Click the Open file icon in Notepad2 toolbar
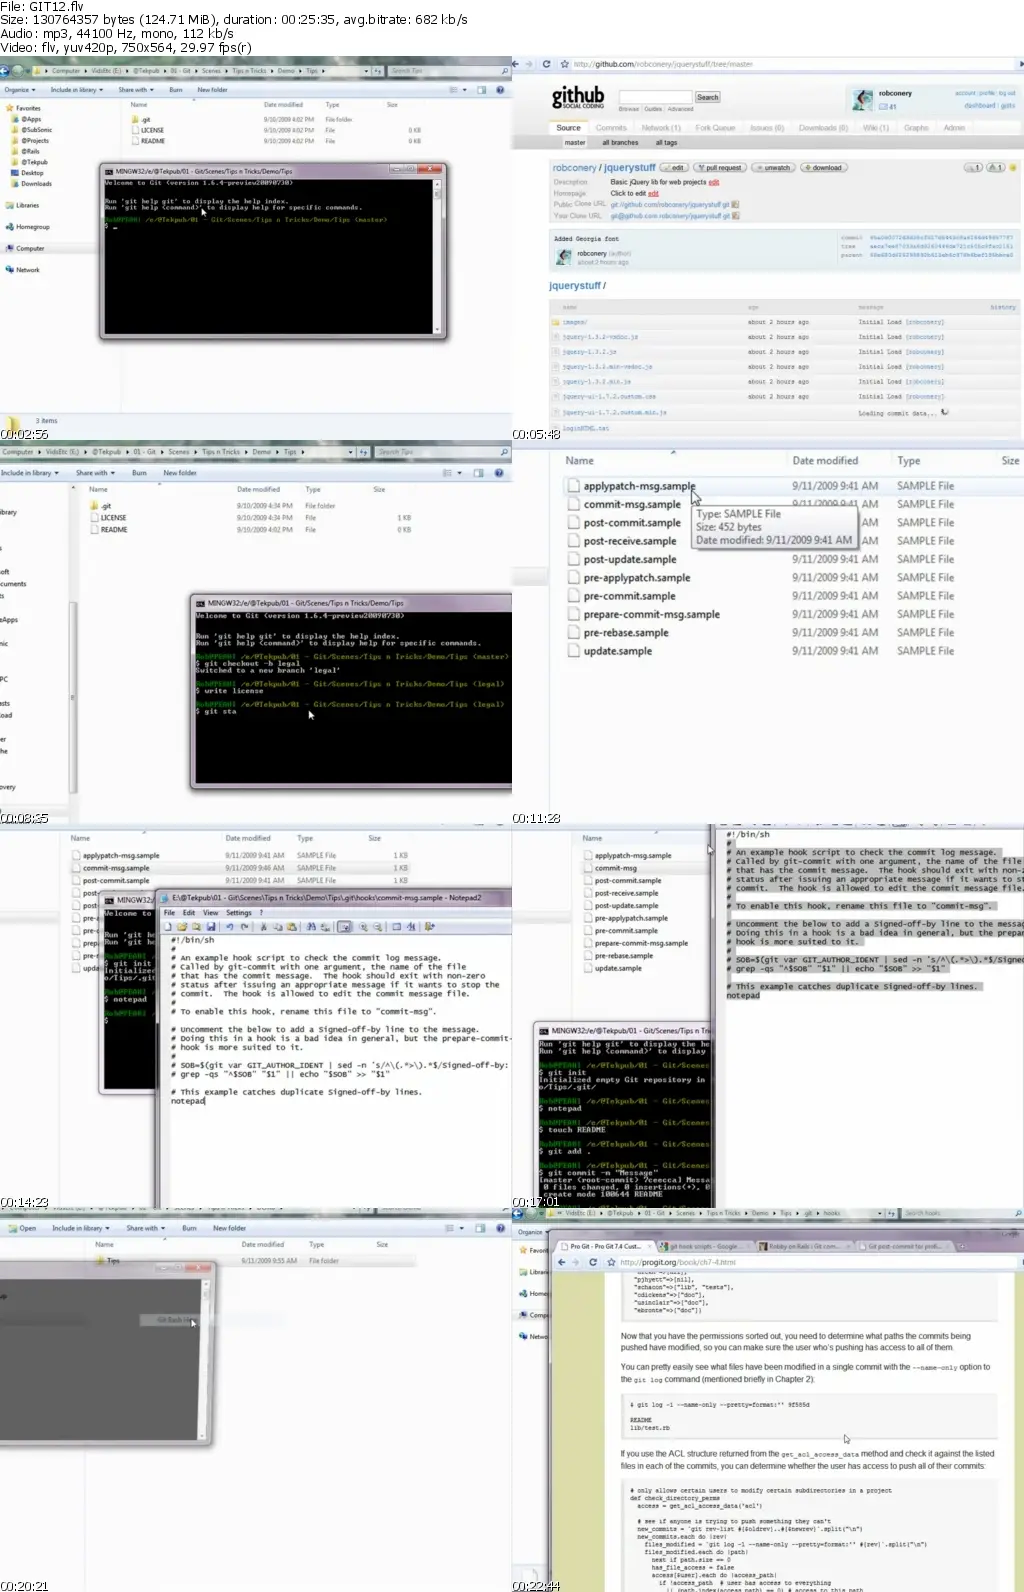The image size is (1024, 1592). (182, 927)
